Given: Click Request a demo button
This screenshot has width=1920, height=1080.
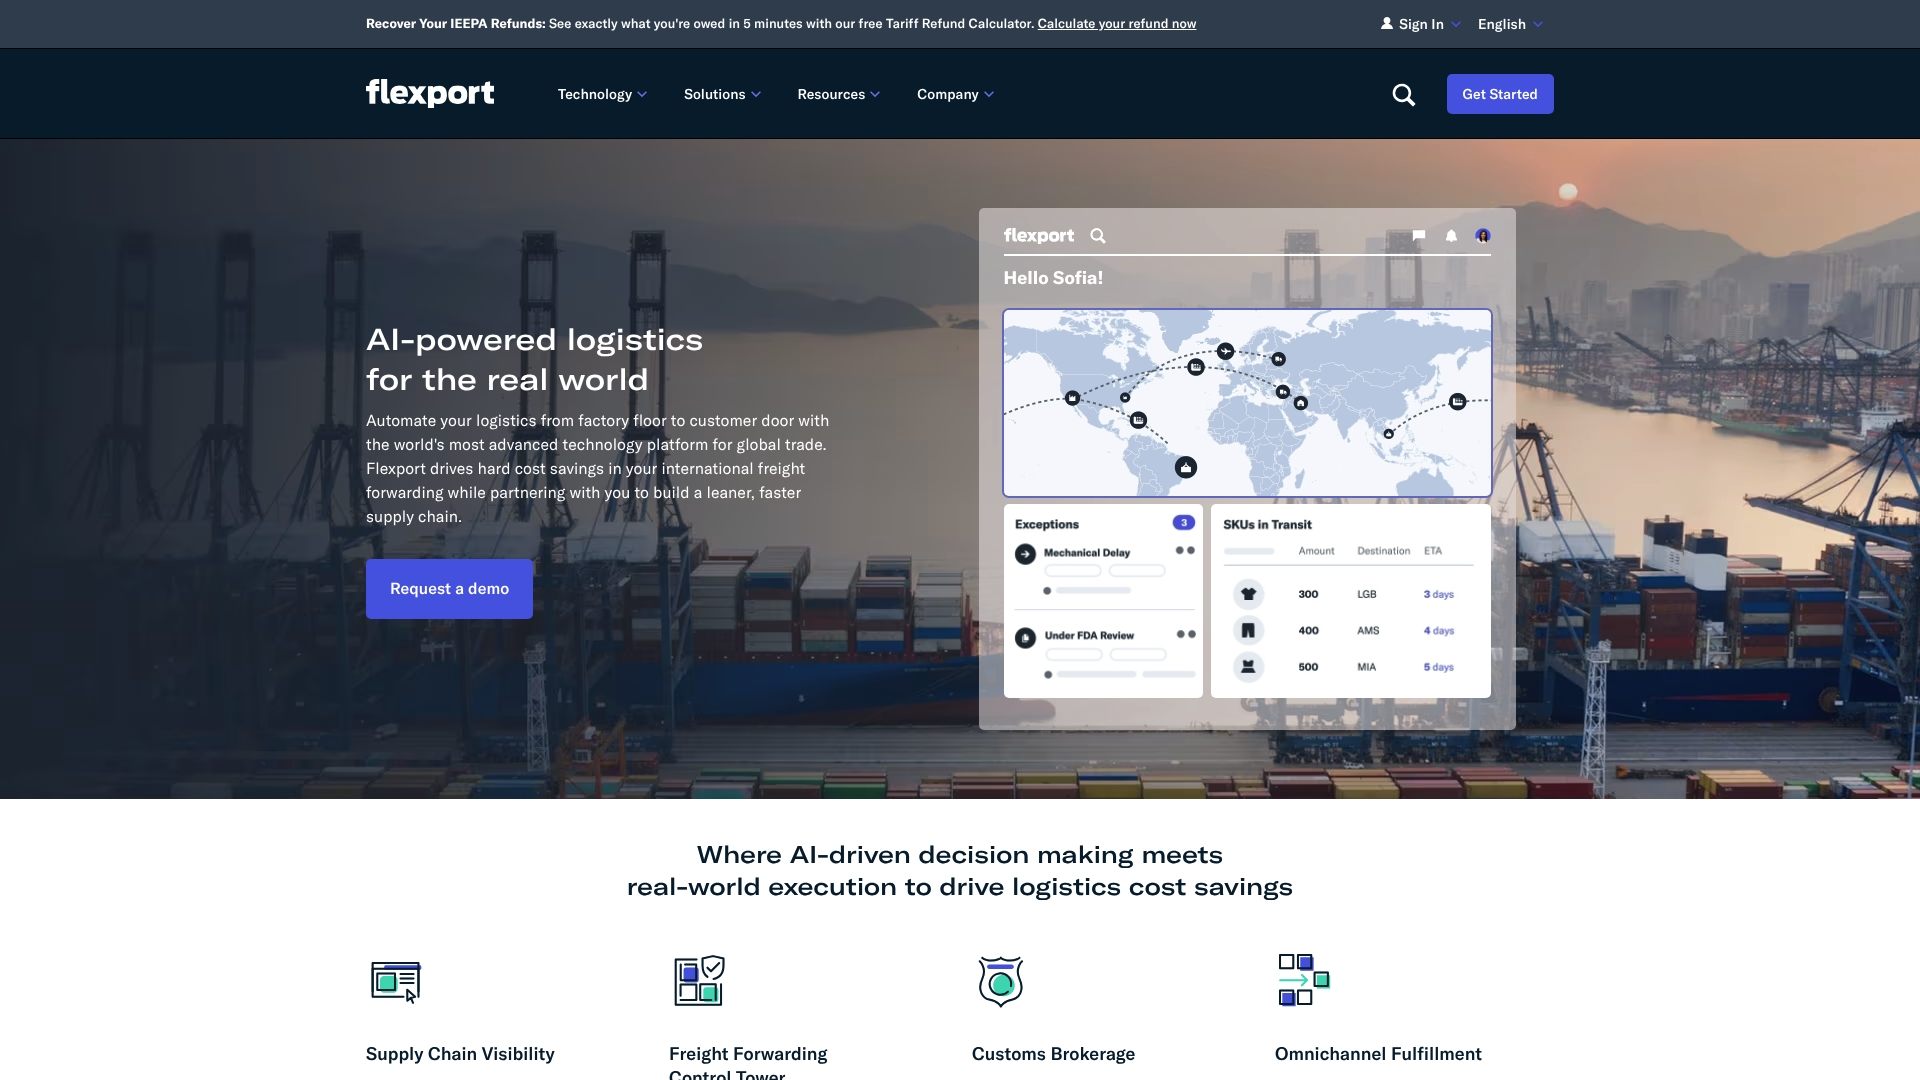Looking at the screenshot, I should coord(449,589).
